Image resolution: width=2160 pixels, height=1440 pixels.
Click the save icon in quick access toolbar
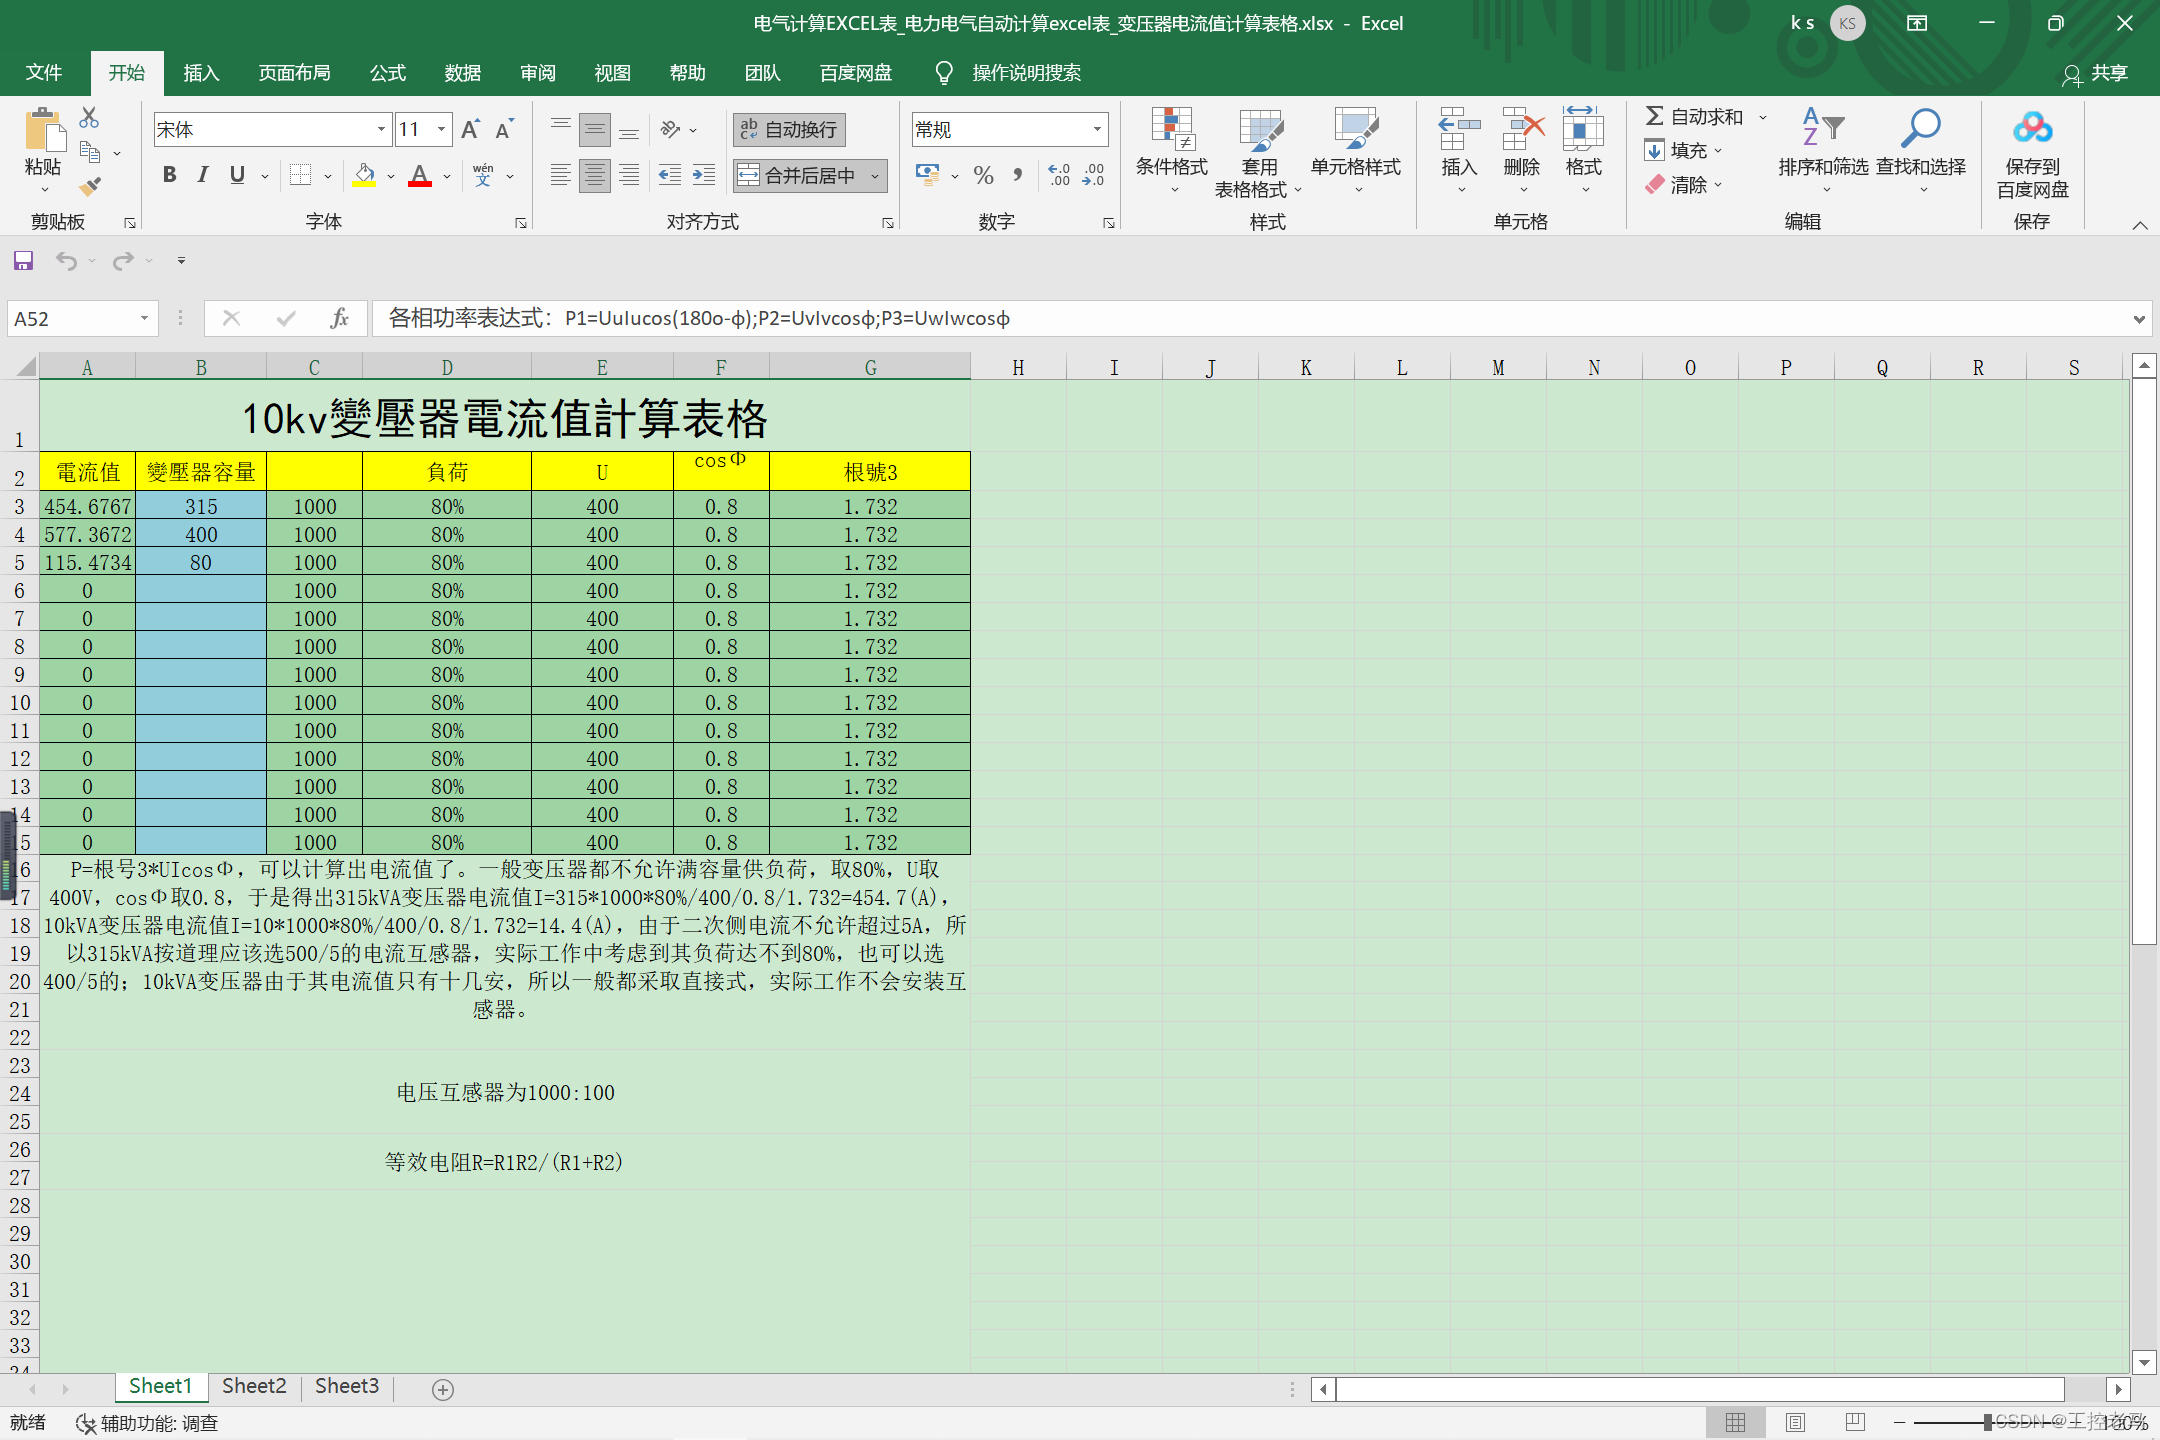coord(23,261)
